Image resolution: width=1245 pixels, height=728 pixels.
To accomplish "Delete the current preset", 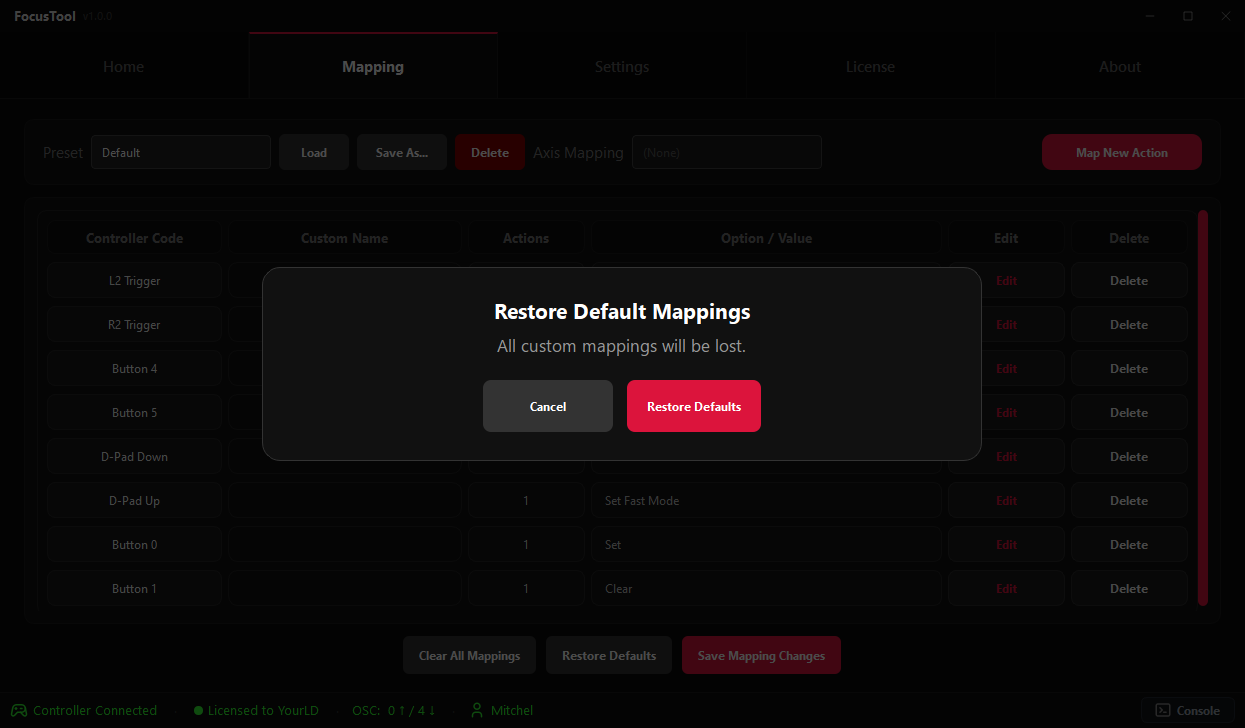I will (490, 152).
